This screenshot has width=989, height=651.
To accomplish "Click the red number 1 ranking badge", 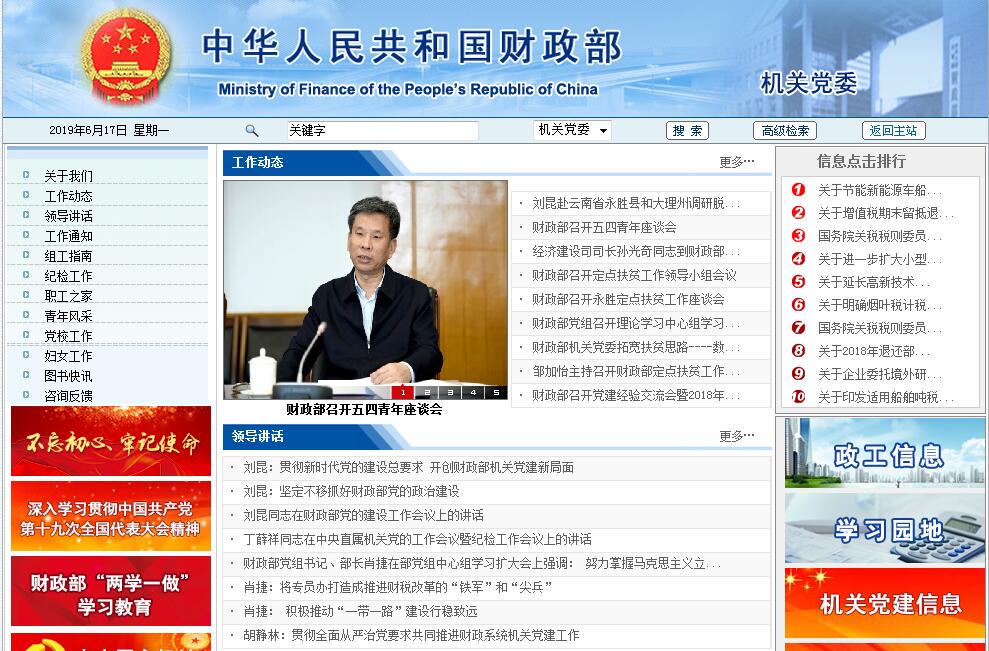I will 798,190.
